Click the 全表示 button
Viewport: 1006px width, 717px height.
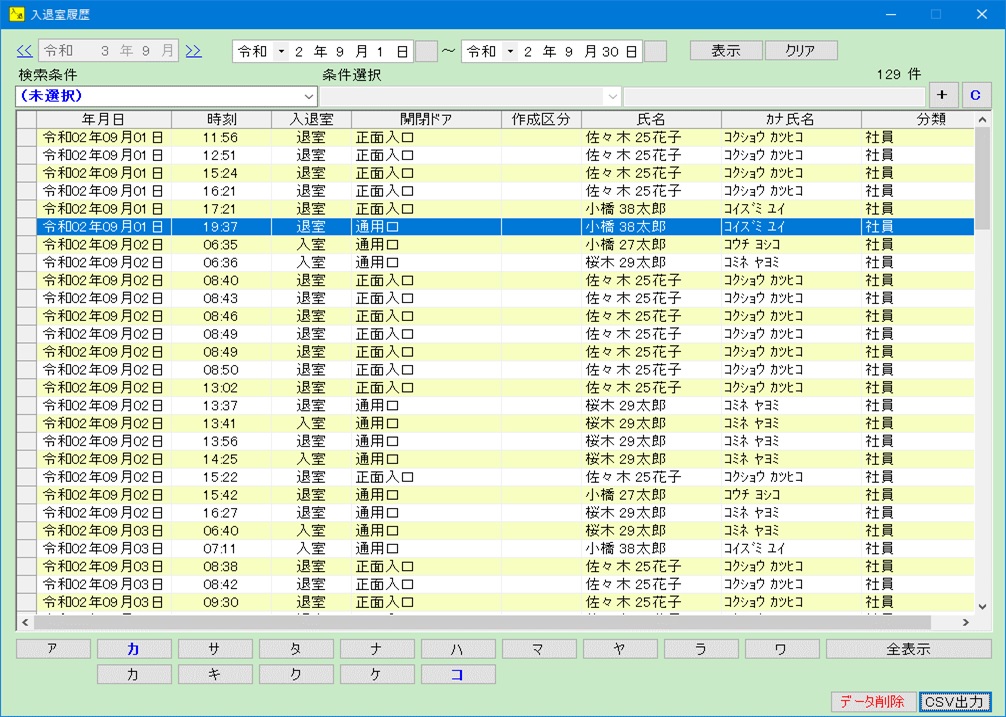[908, 649]
